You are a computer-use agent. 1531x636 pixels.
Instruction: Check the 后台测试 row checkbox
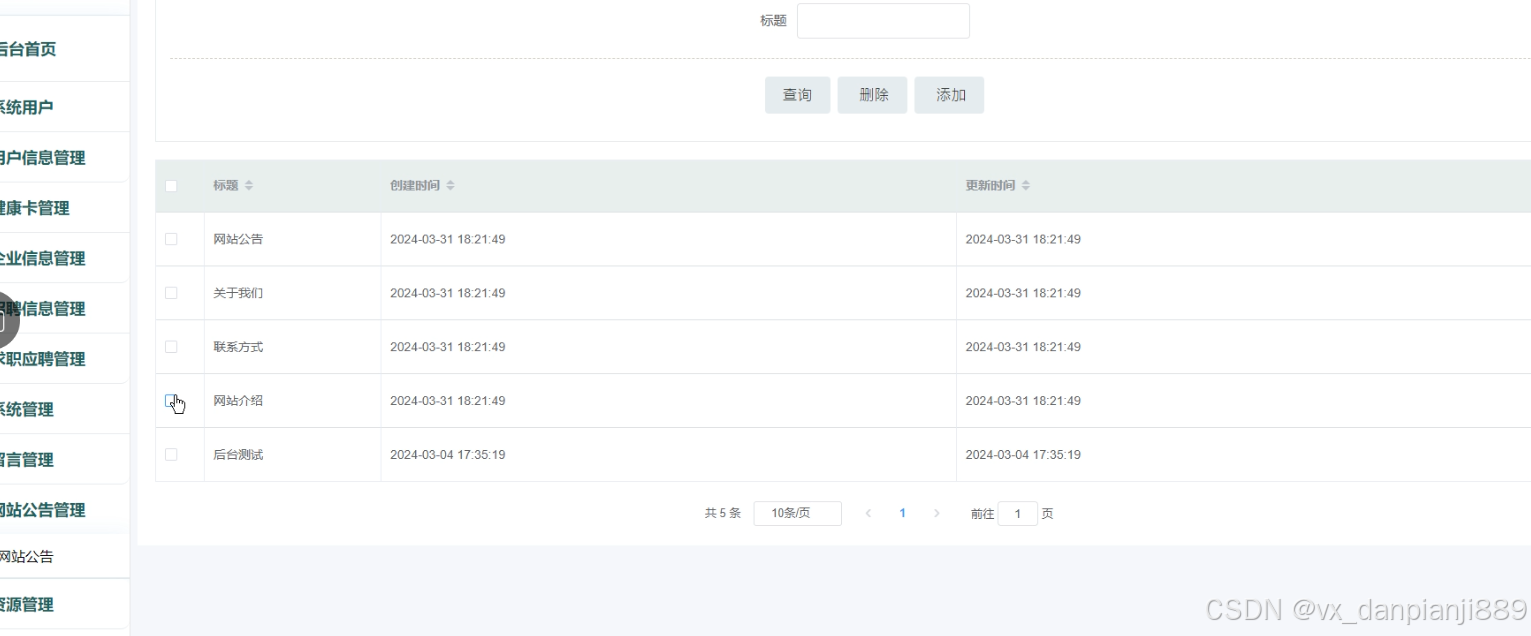coord(171,454)
